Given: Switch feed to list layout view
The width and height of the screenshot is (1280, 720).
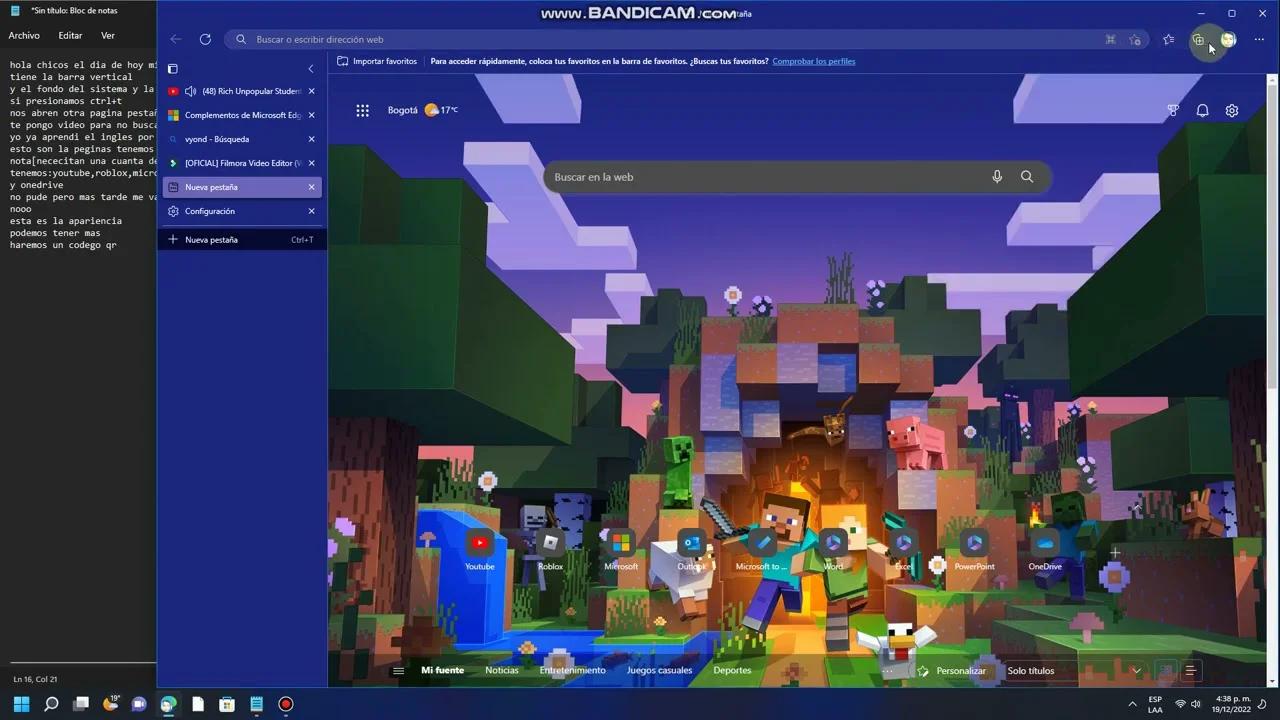Looking at the screenshot, I should pyautogui.click(x=1190, y=671).
